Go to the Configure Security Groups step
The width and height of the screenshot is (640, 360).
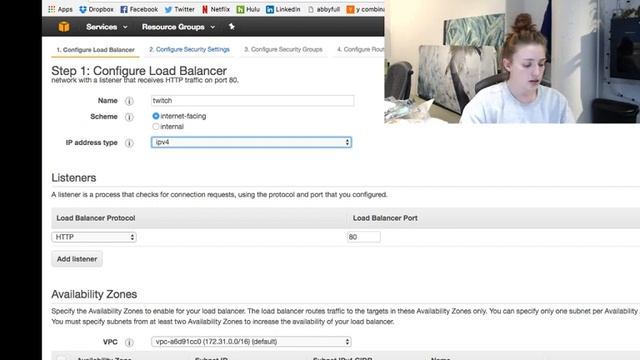tap(283, 49)
